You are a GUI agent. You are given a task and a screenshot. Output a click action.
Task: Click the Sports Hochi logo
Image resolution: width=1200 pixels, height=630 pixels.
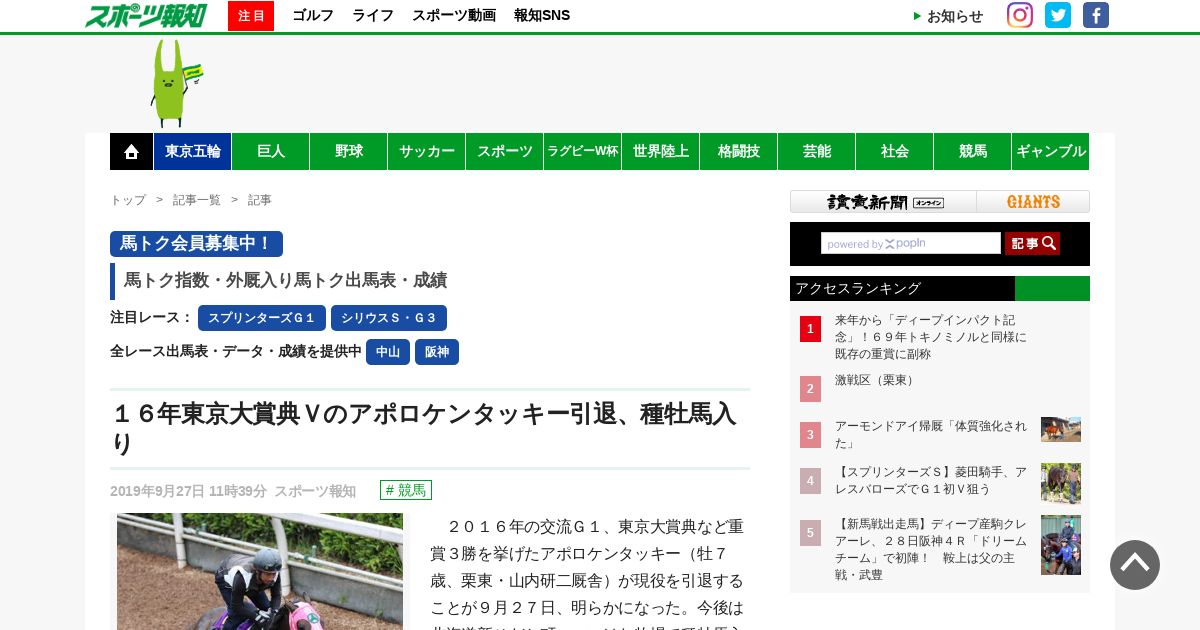pyautogui.click(x=146, y=15)
